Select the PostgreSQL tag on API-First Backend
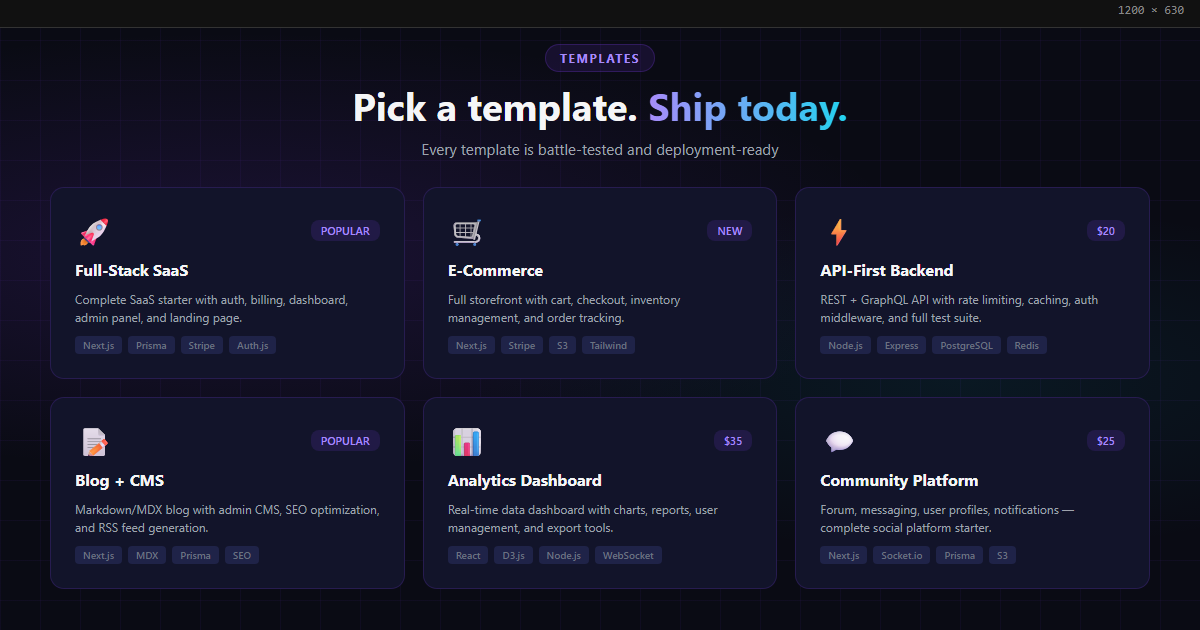The image size is (1200, 630). [x=966, y=345]
